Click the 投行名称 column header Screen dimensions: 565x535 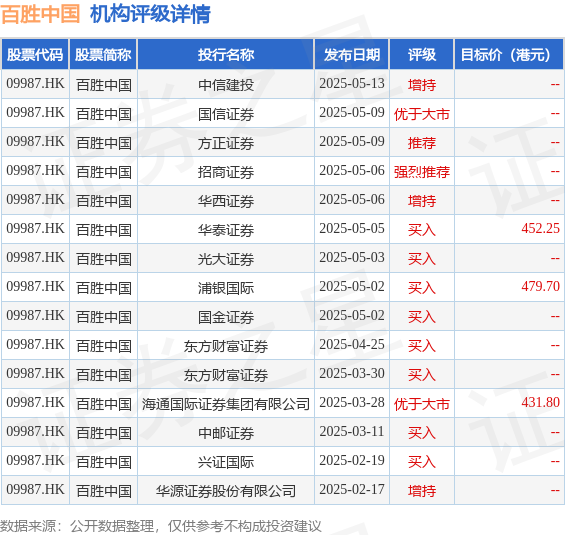click(226, 55)
